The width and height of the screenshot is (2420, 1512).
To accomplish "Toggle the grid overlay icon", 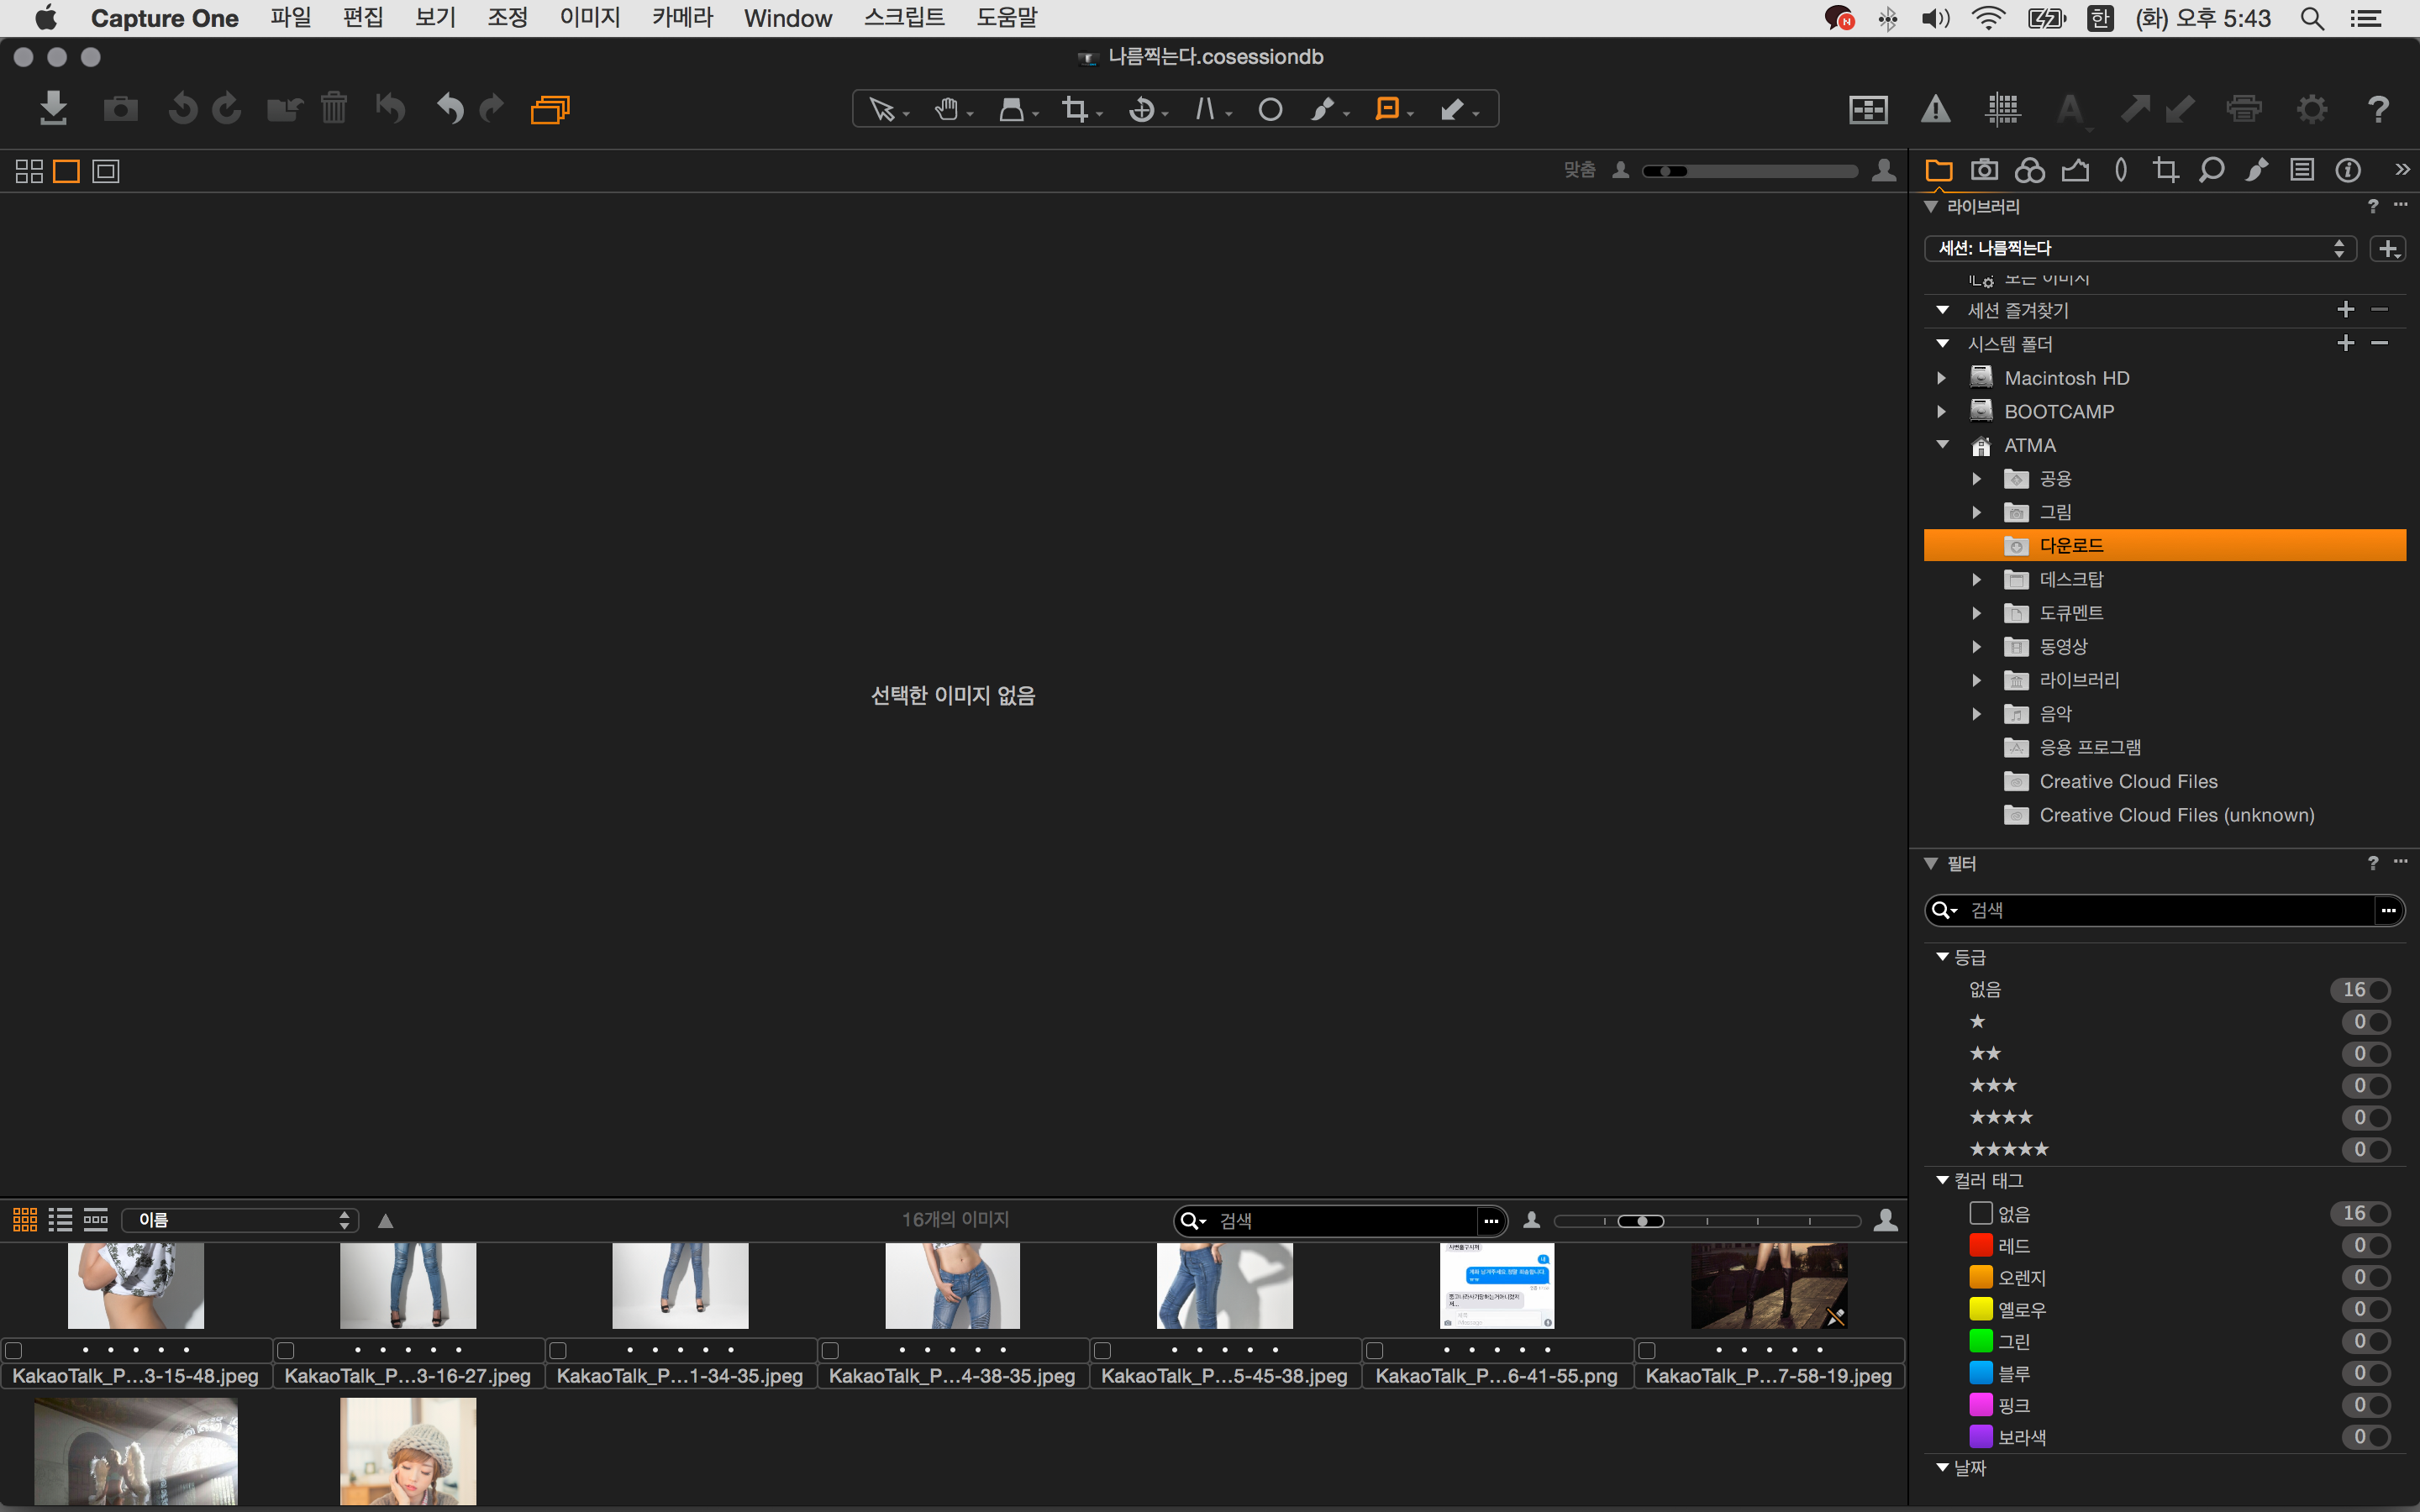I will [x=2003, y=109].
